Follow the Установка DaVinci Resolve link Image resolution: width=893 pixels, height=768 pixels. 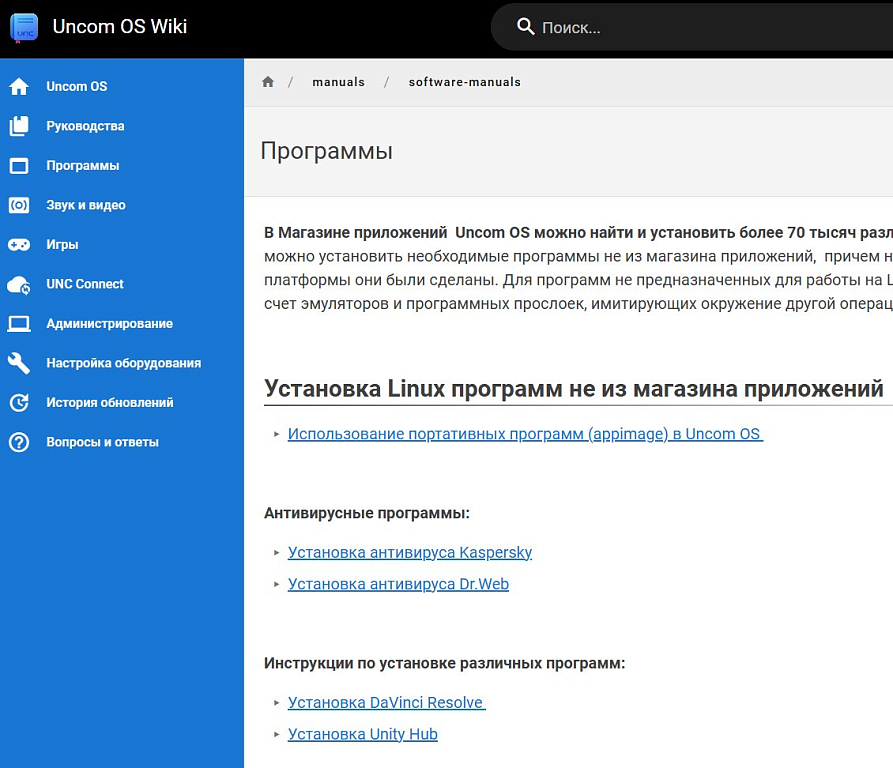[386, 702]
